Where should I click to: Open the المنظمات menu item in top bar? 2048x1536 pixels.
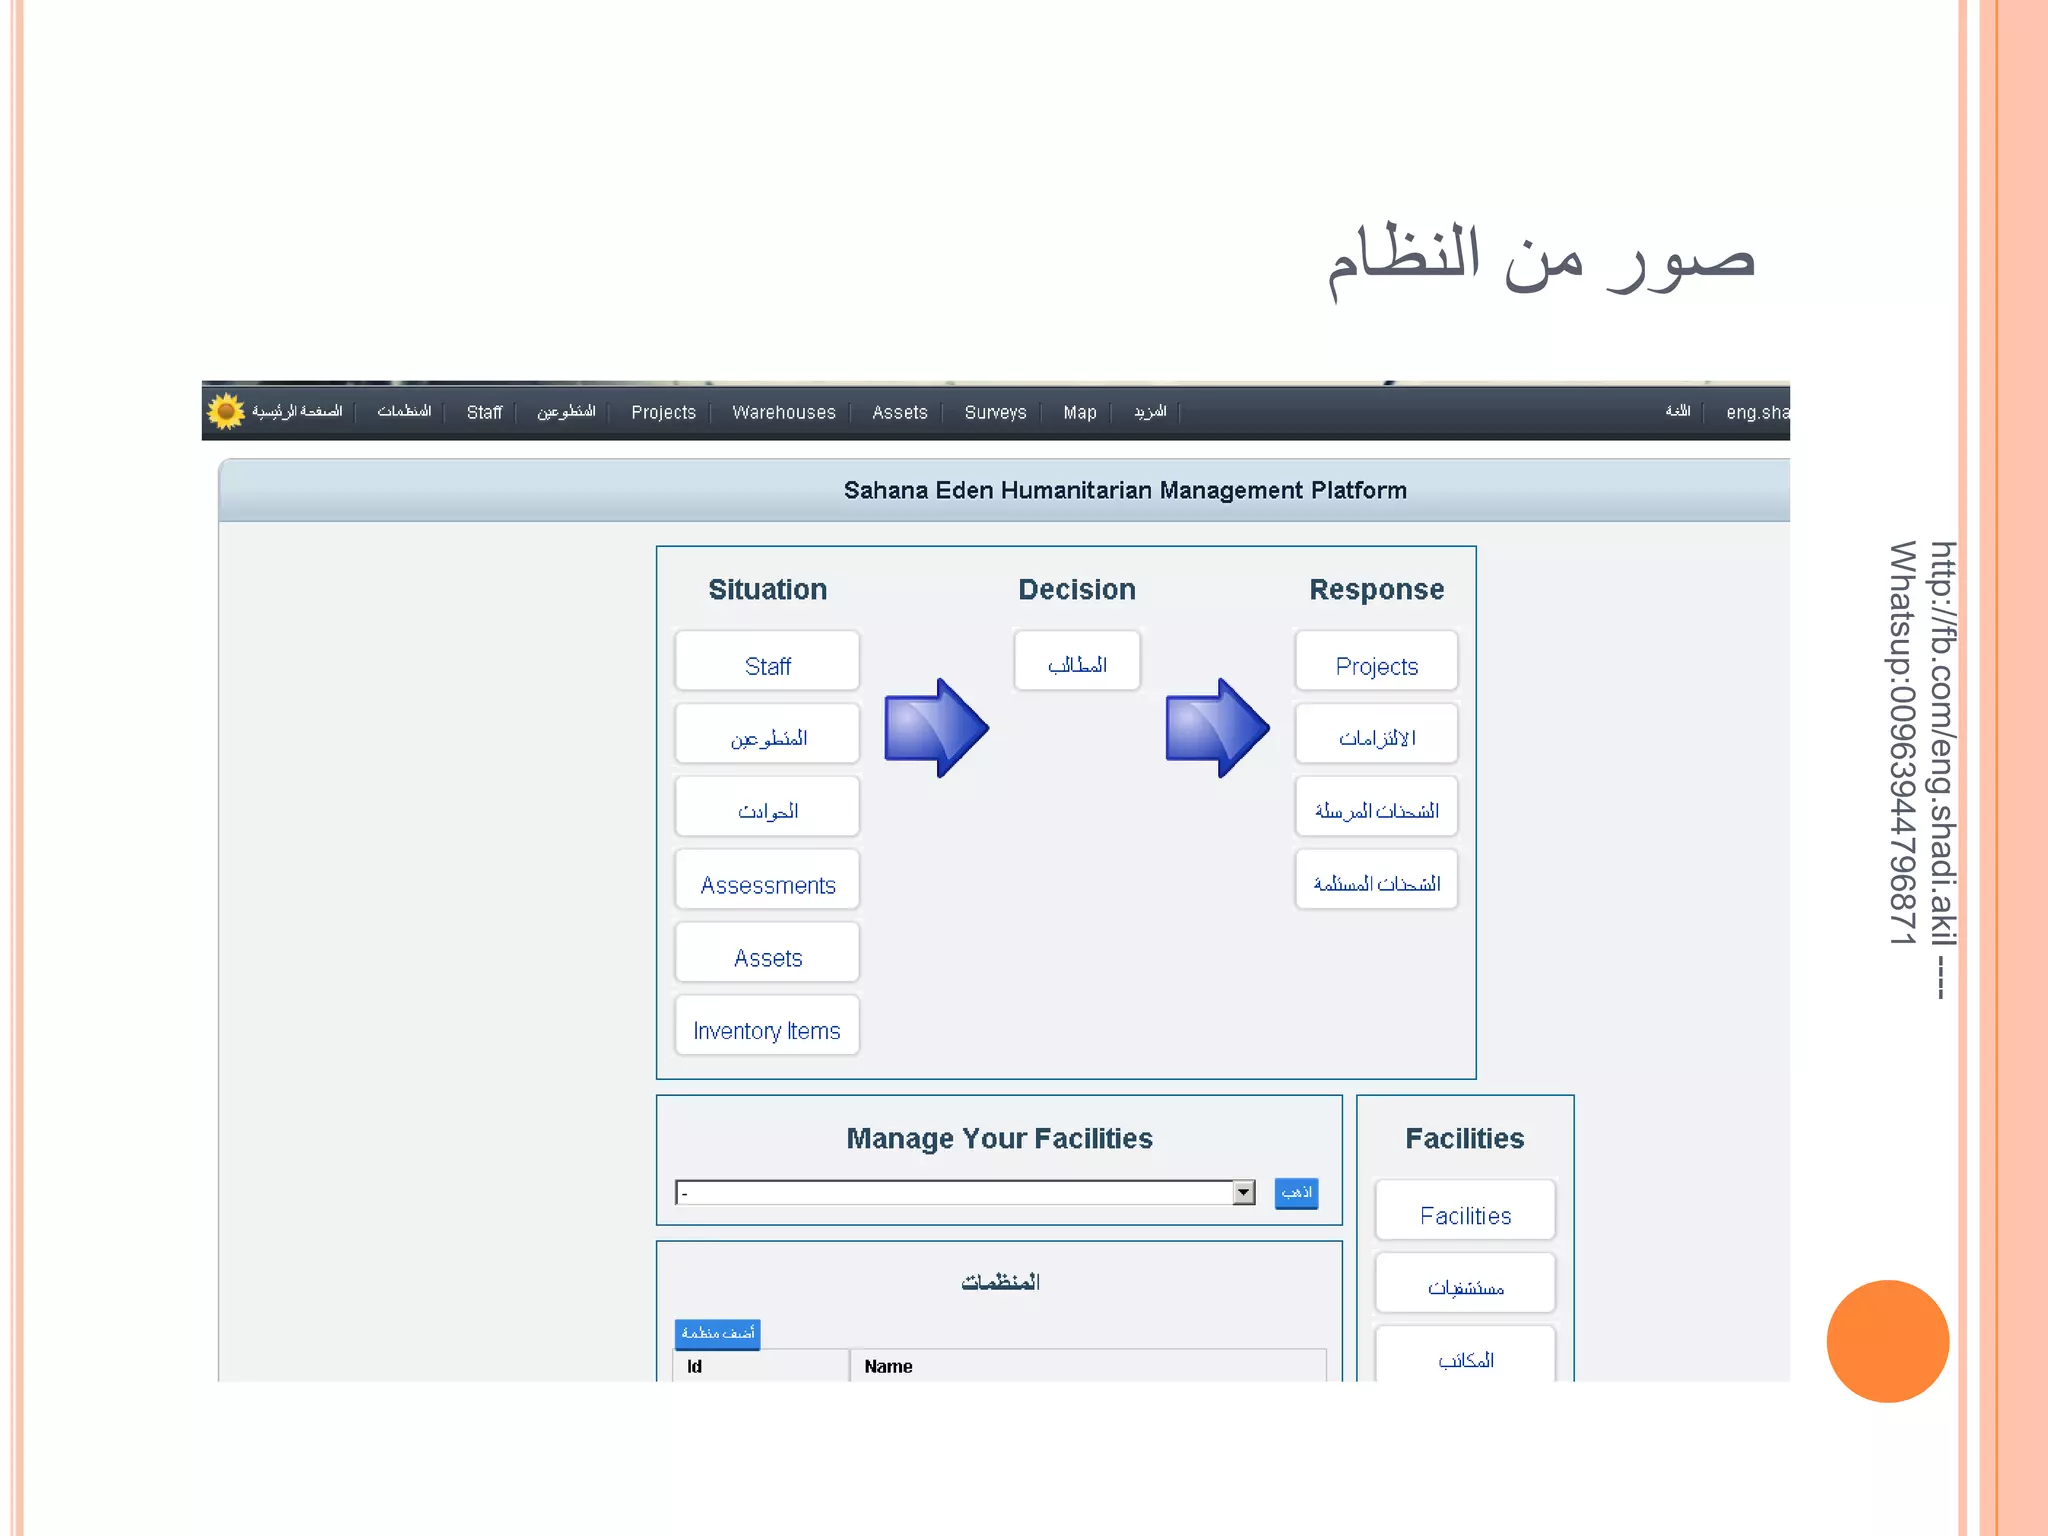click(x=404, y=411)
